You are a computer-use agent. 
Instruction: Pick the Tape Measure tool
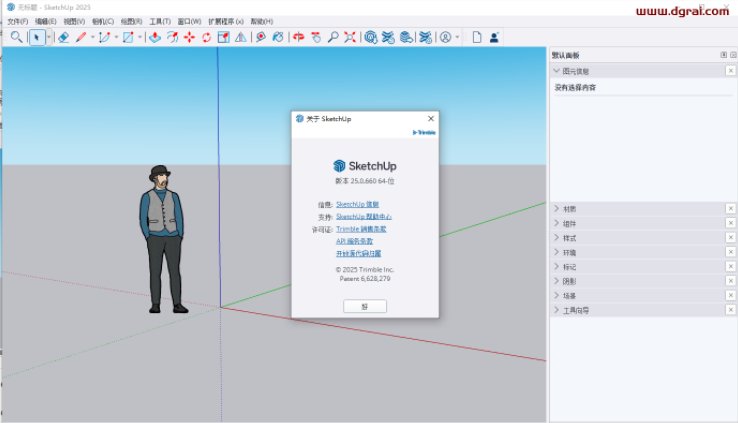tap(261, 37)
